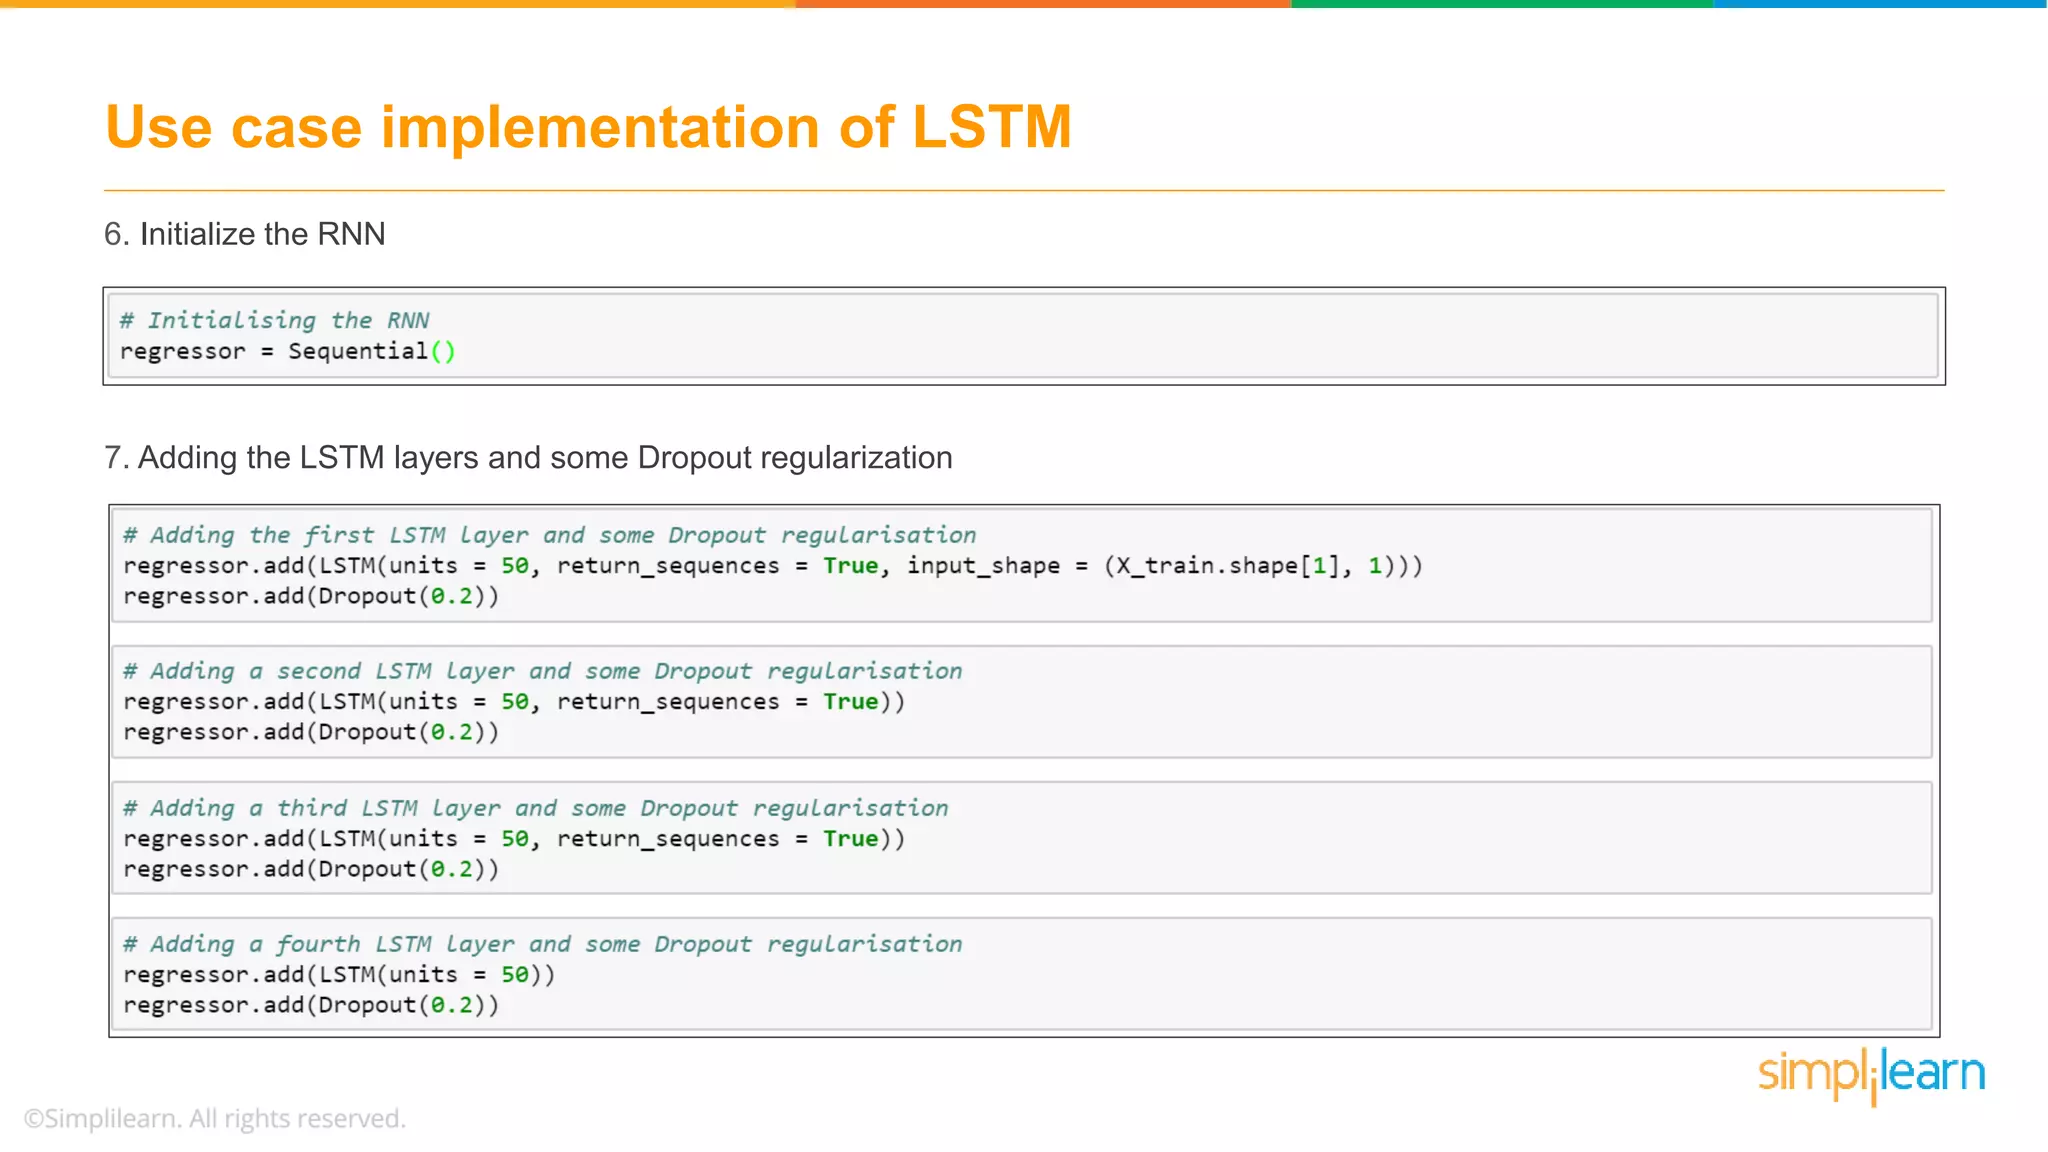The width and height of the screenshot is (2048, 1152).
Task: Click the Dropout(0.2) line in the first LSTM block
Action: click(311, 596)
